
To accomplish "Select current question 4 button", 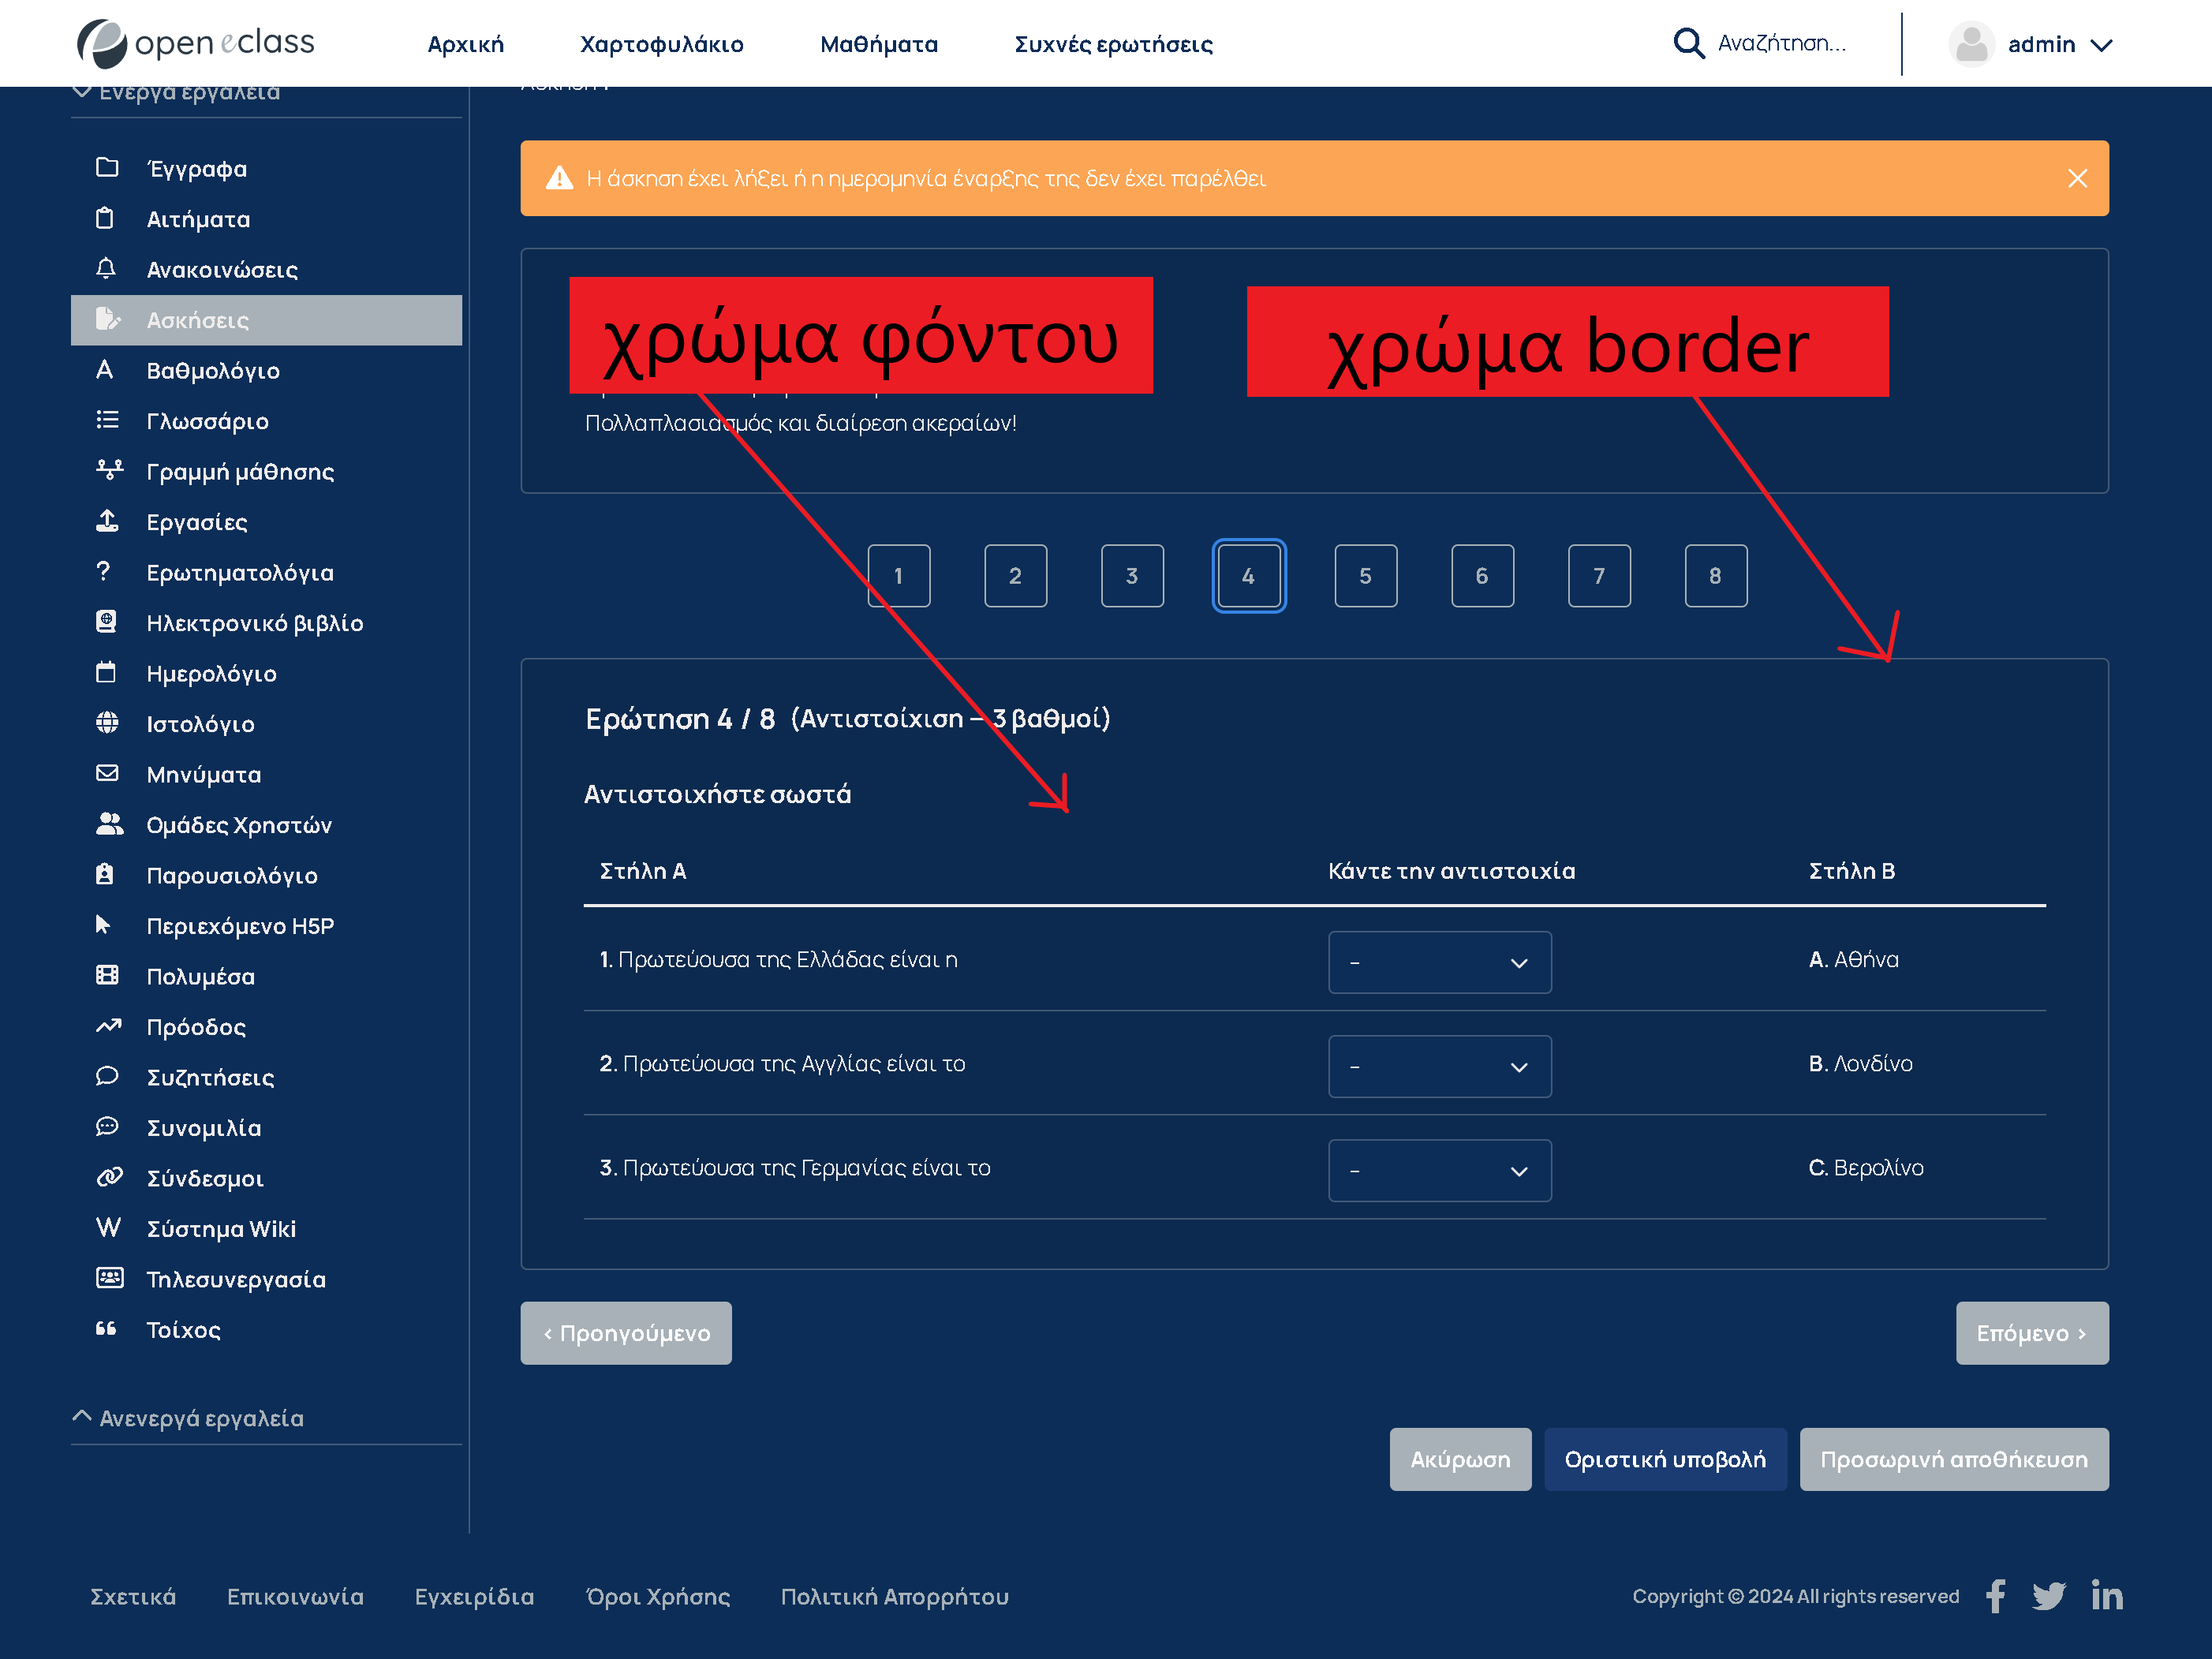I will click(x=1248, y=575).
